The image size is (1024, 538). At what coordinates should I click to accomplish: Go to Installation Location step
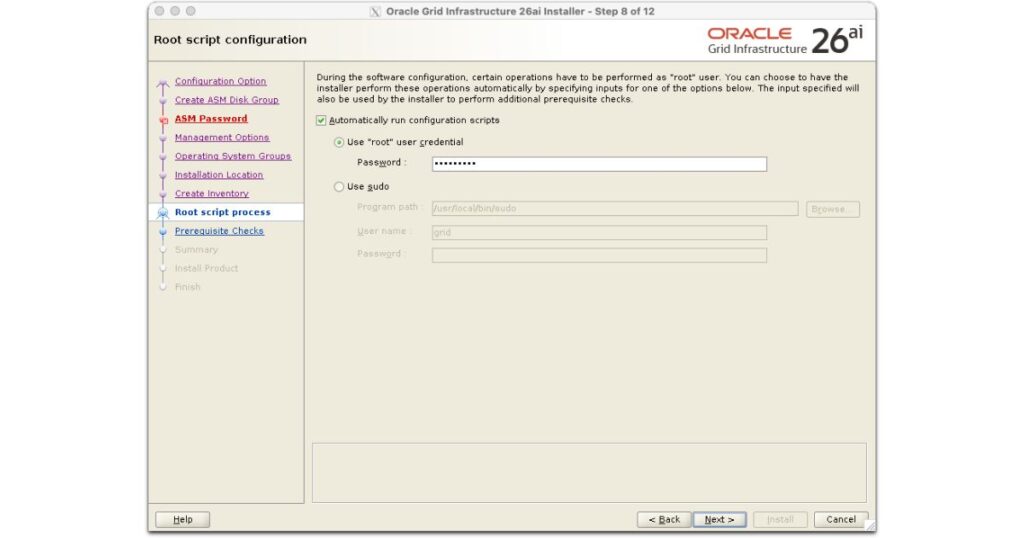pos(219,175)
